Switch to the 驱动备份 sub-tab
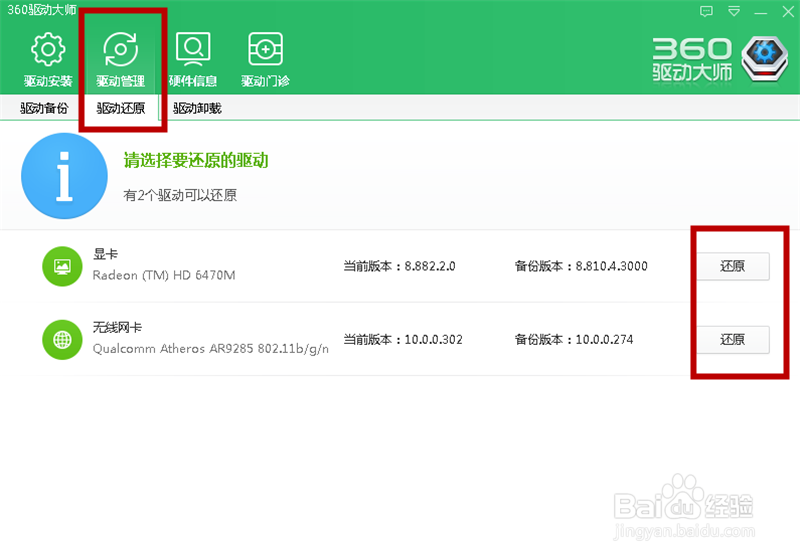The height and width of the screenshot is (559, 800). click(x=44, y=108)
